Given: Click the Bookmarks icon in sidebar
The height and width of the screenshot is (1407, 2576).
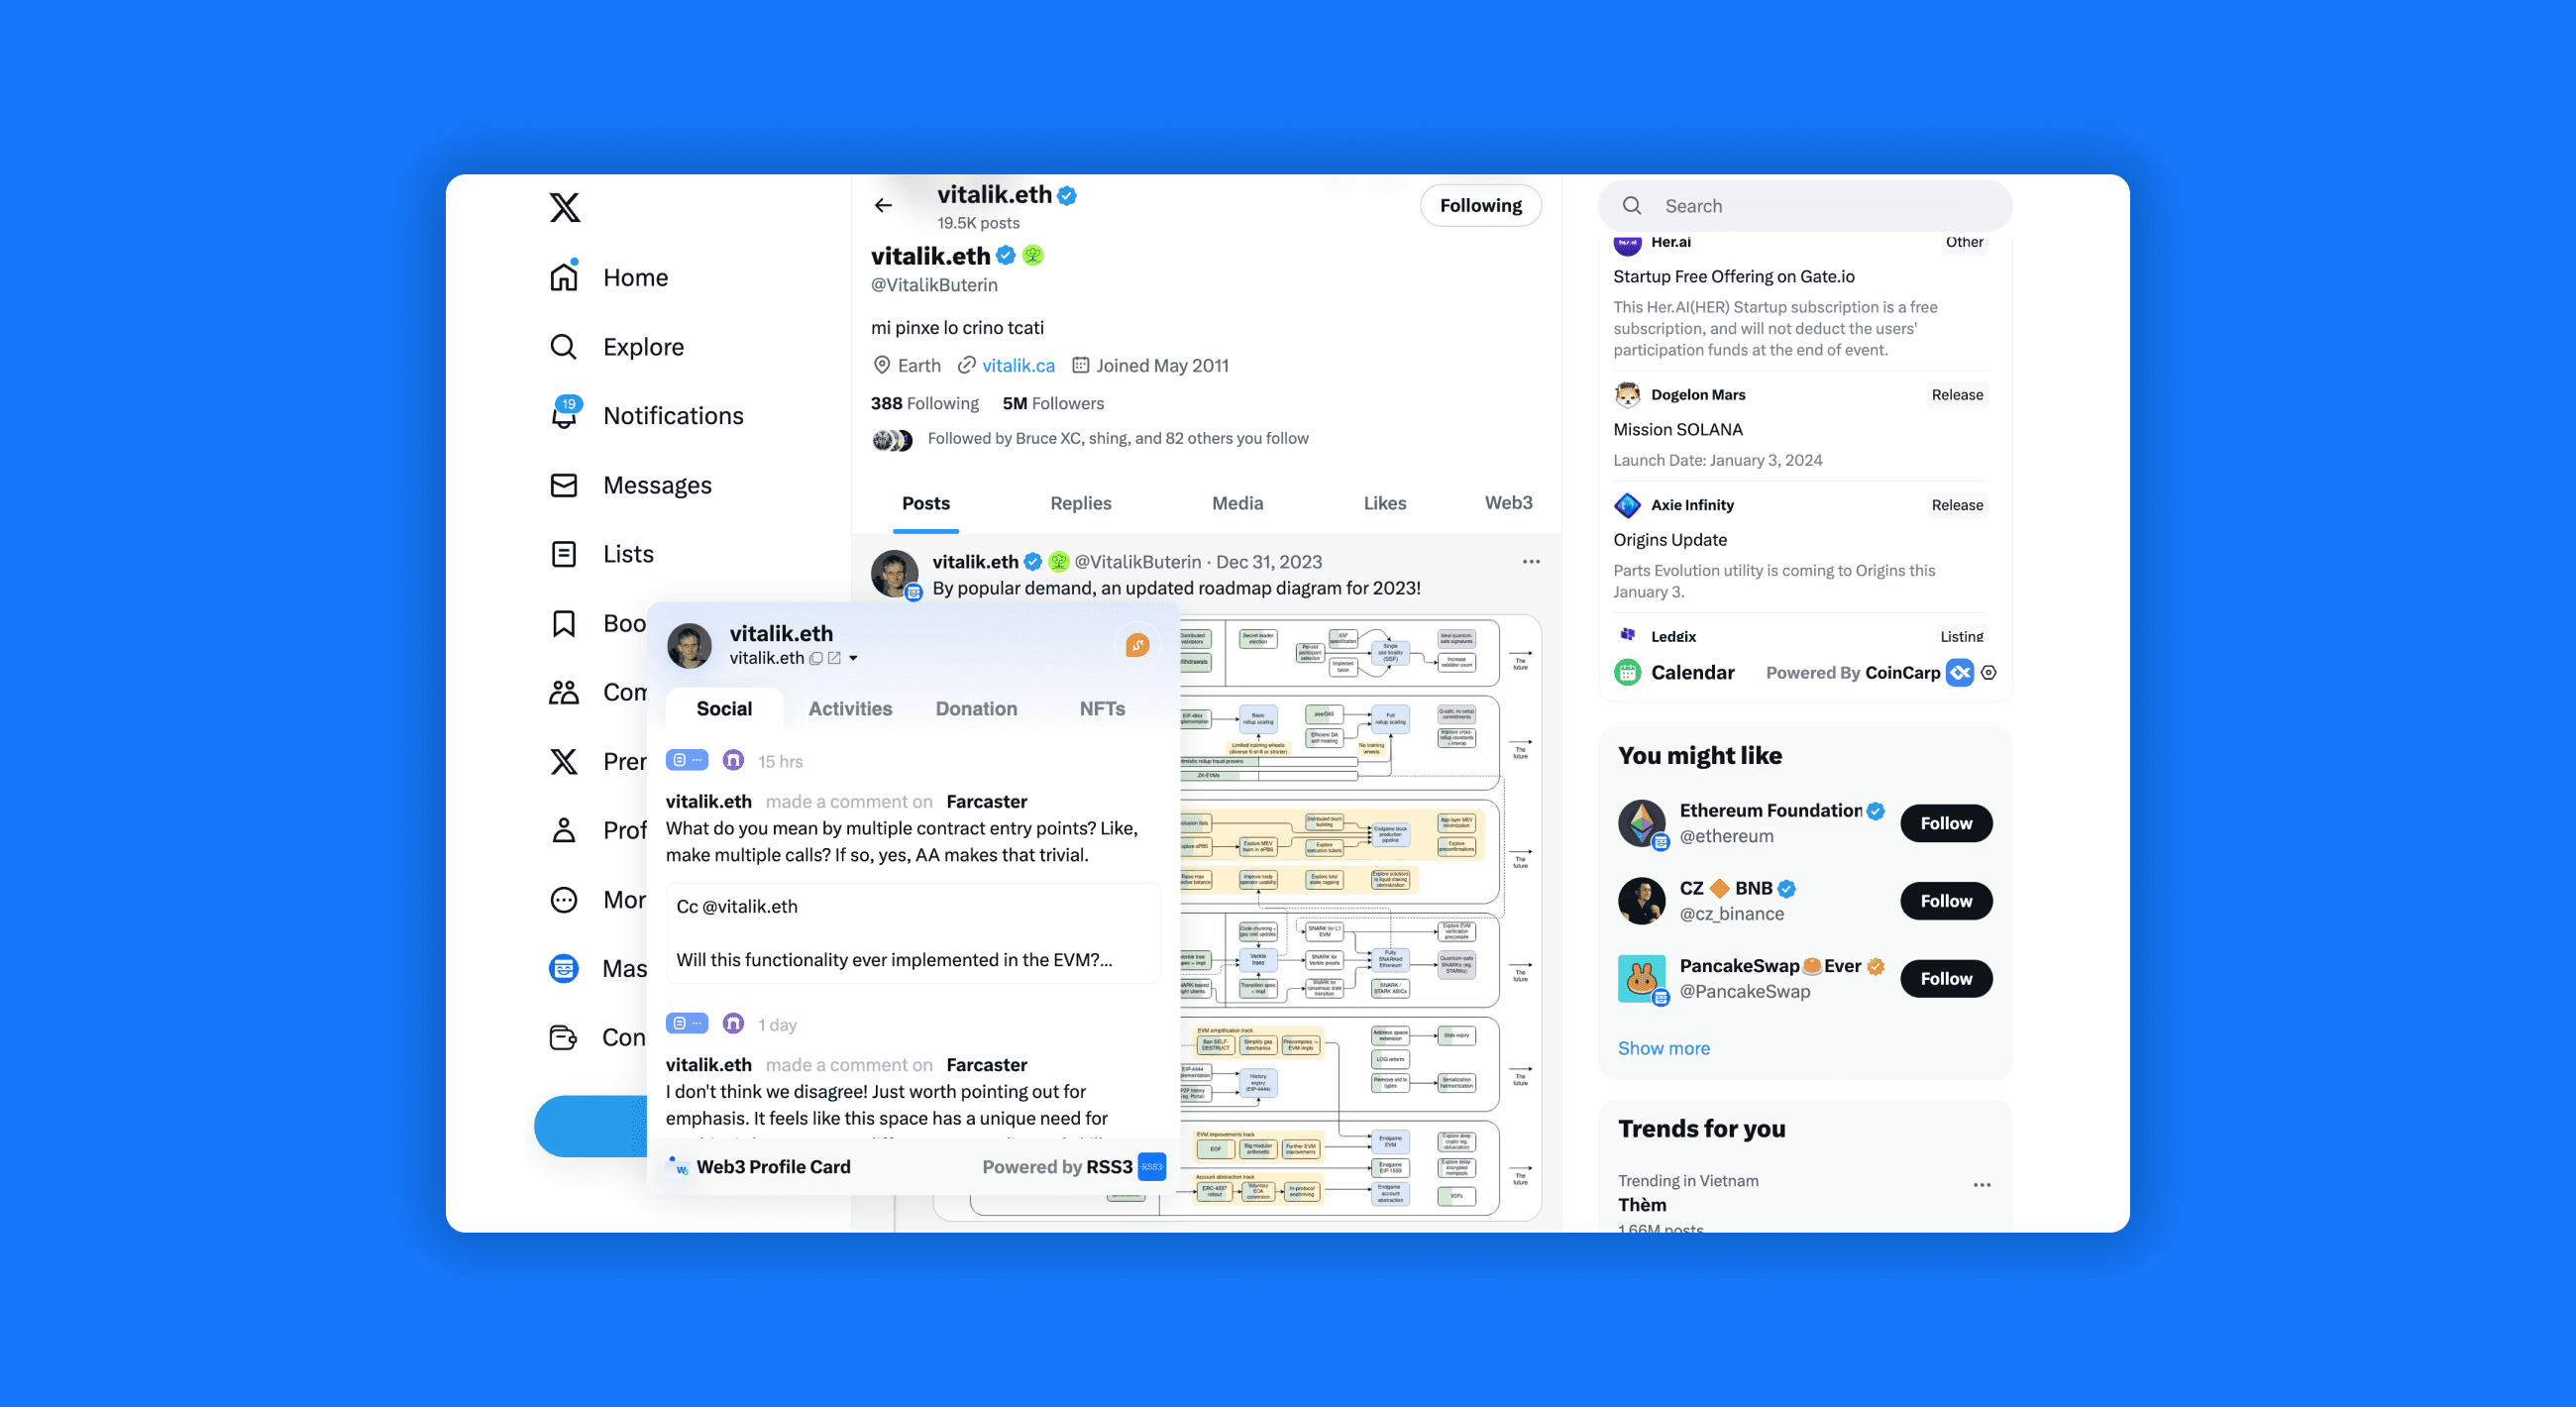Looking at the screenshot, I should click(565, 620).
